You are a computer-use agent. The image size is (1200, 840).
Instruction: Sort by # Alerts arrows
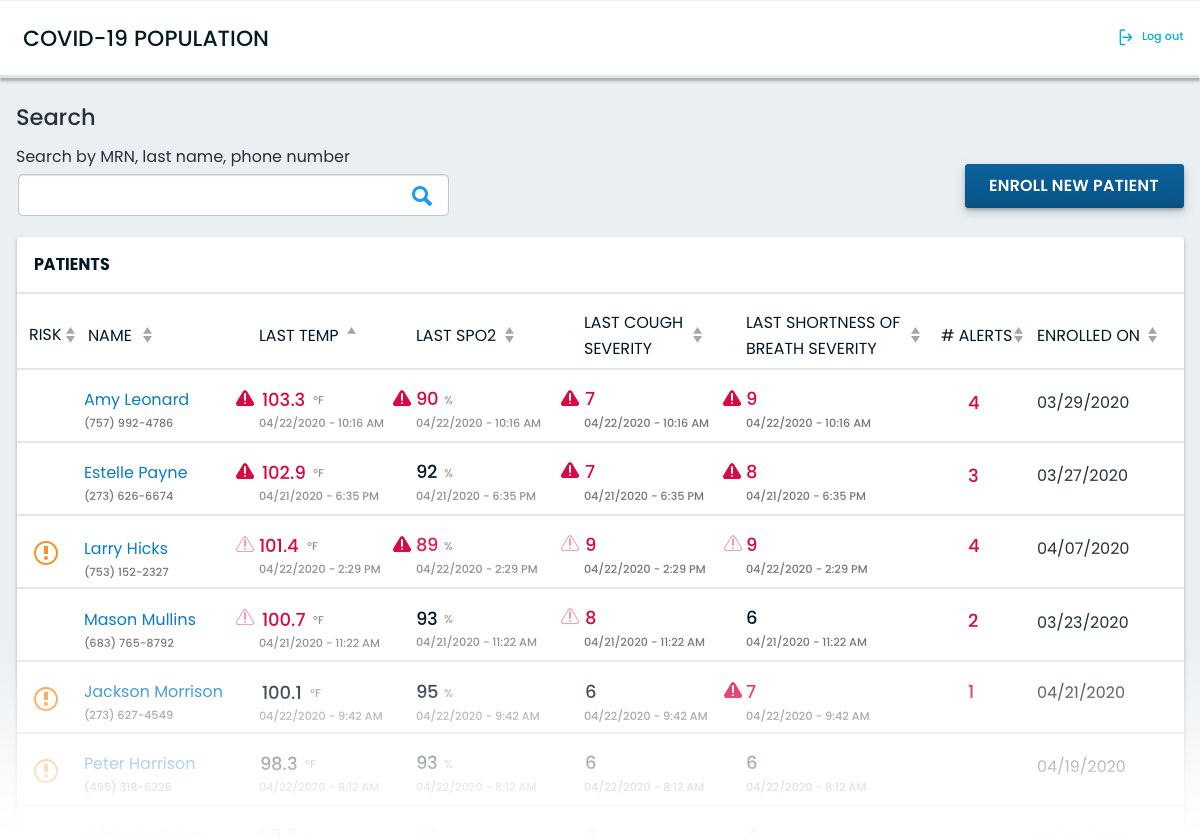1018,336
